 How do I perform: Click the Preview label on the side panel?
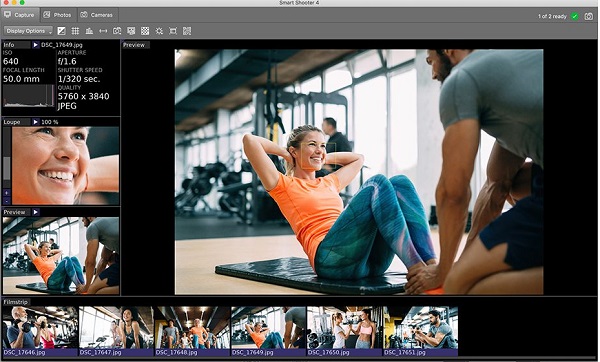coord(15,212)
